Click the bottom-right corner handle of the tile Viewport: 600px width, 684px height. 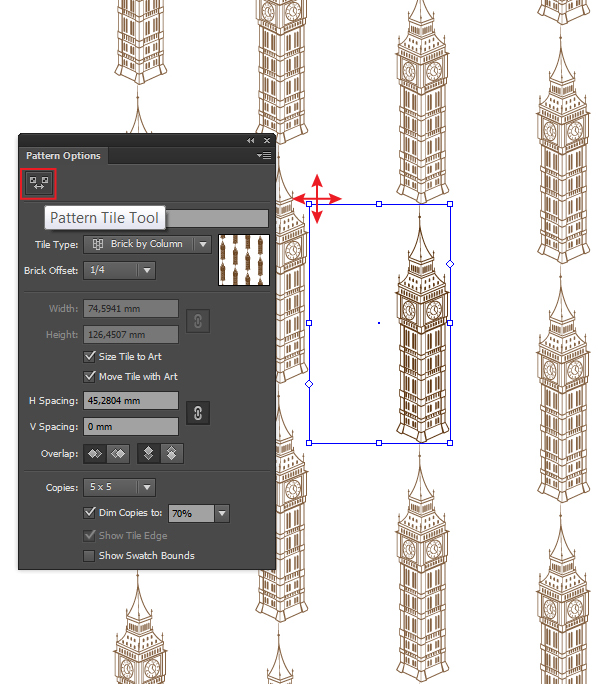[450, 443]
